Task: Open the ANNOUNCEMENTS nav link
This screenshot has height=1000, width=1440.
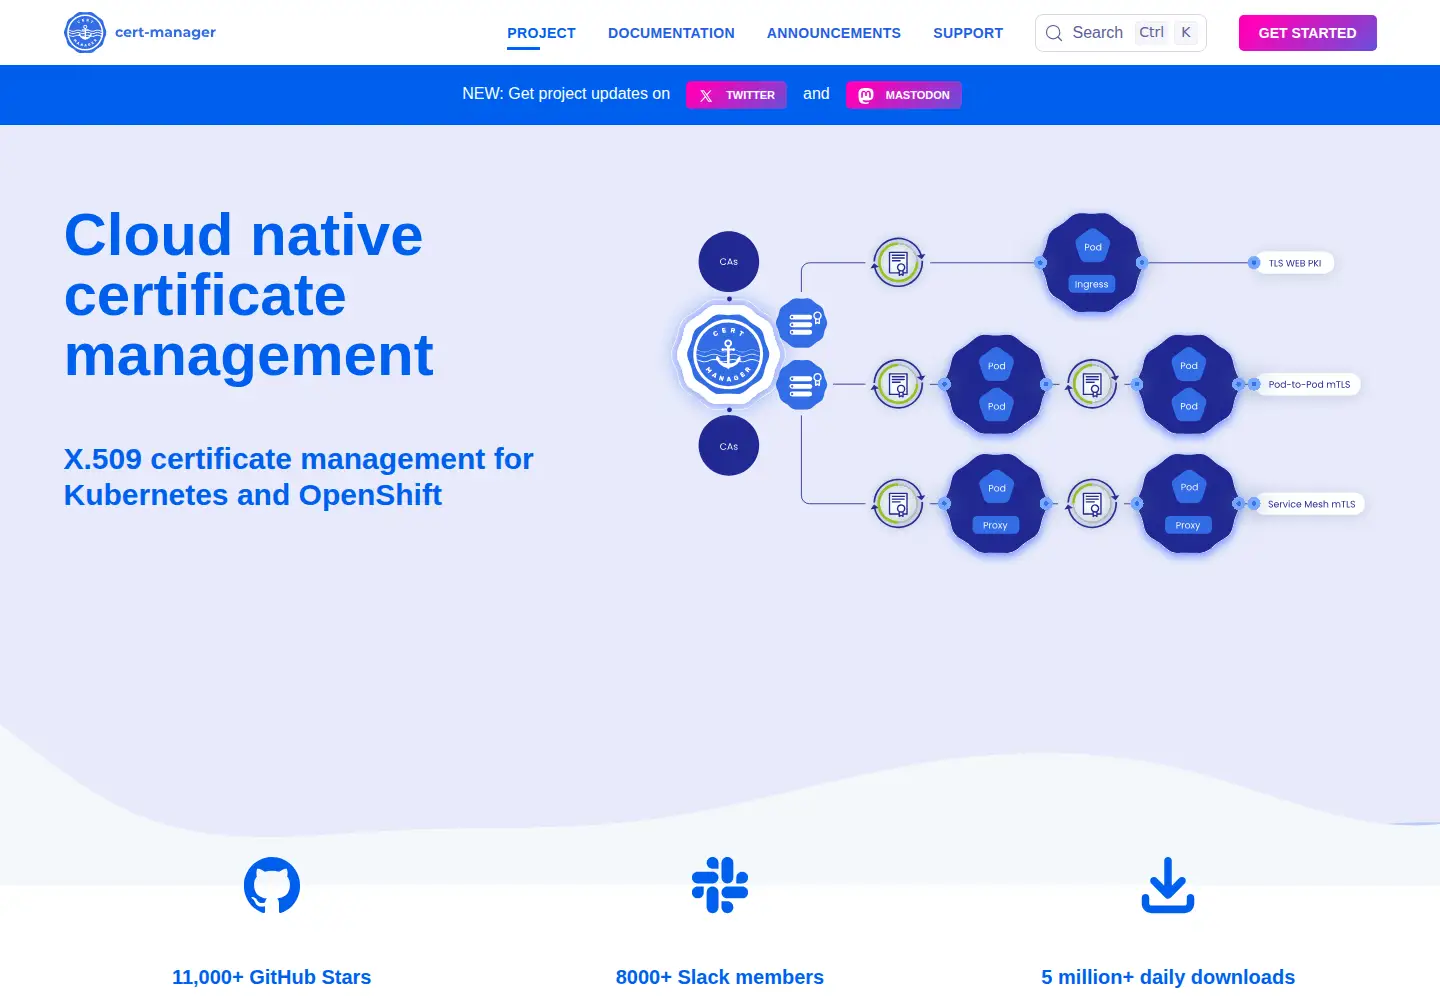Action: (834, 33)
